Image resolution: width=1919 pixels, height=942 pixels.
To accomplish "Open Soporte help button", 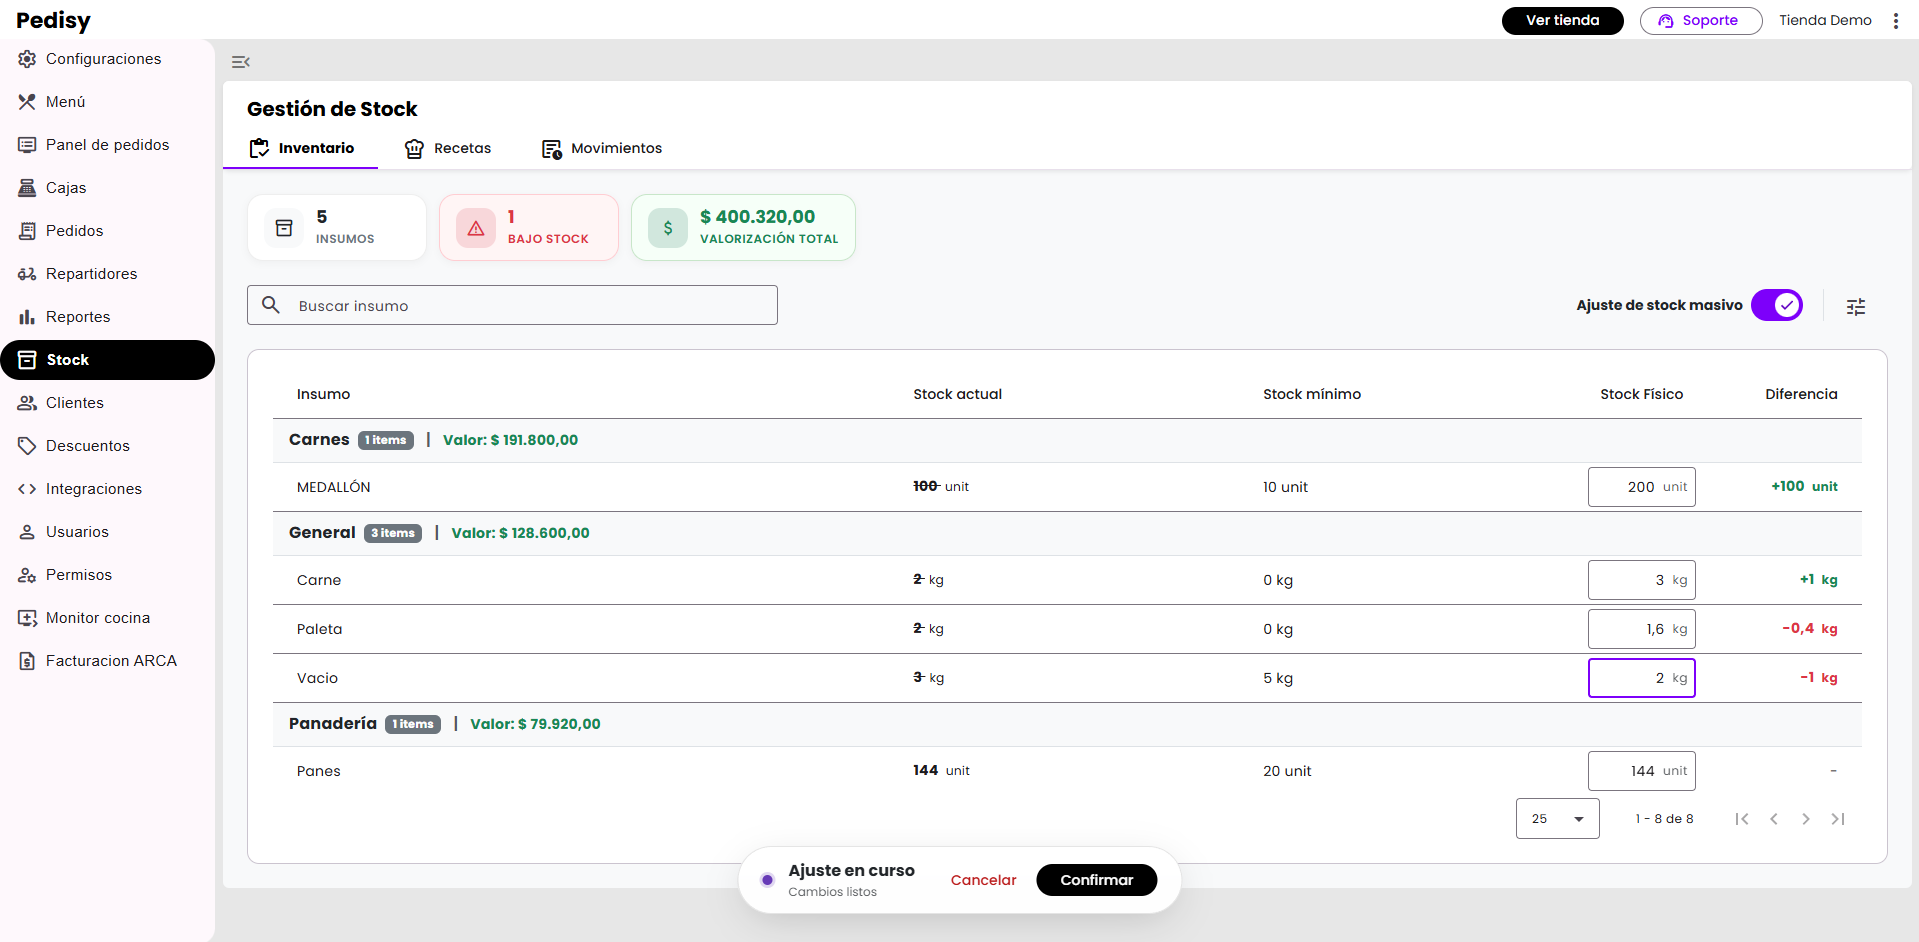I will pos(1700,20).
